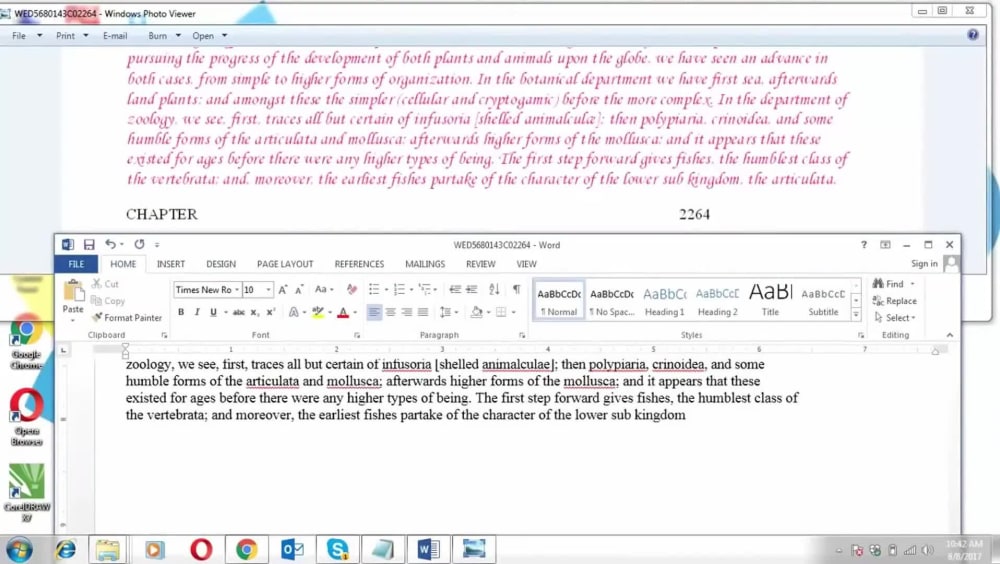The image size is (1000, 564).
Task: Apply the No Spacing style
Action: point(612,301)
